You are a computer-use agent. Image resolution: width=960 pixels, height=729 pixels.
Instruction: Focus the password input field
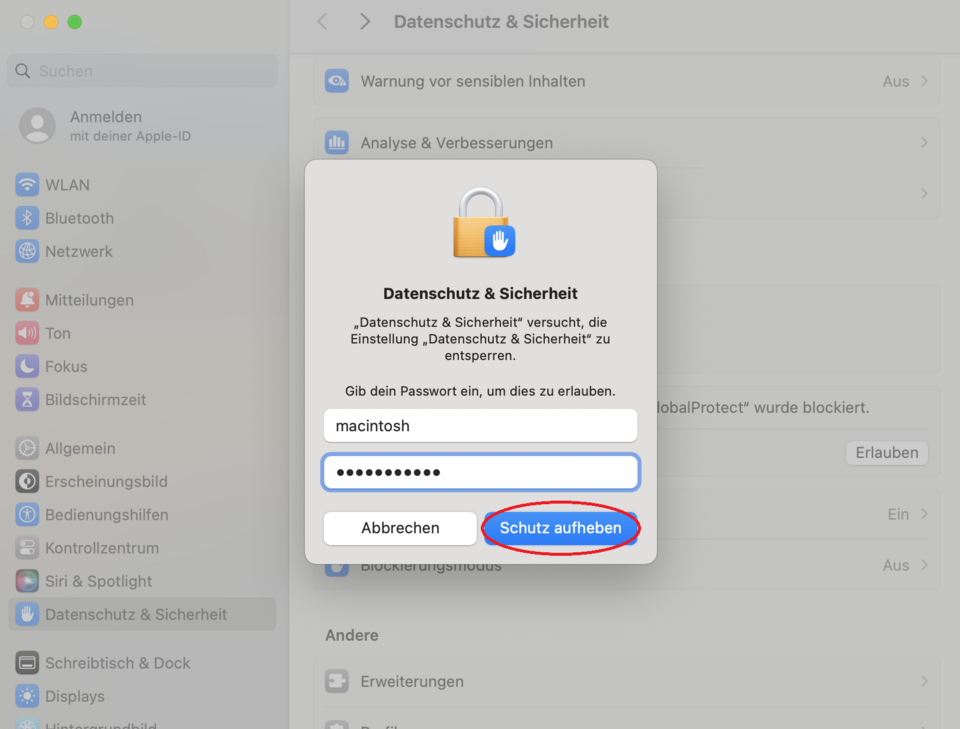[x=480, y=472]
